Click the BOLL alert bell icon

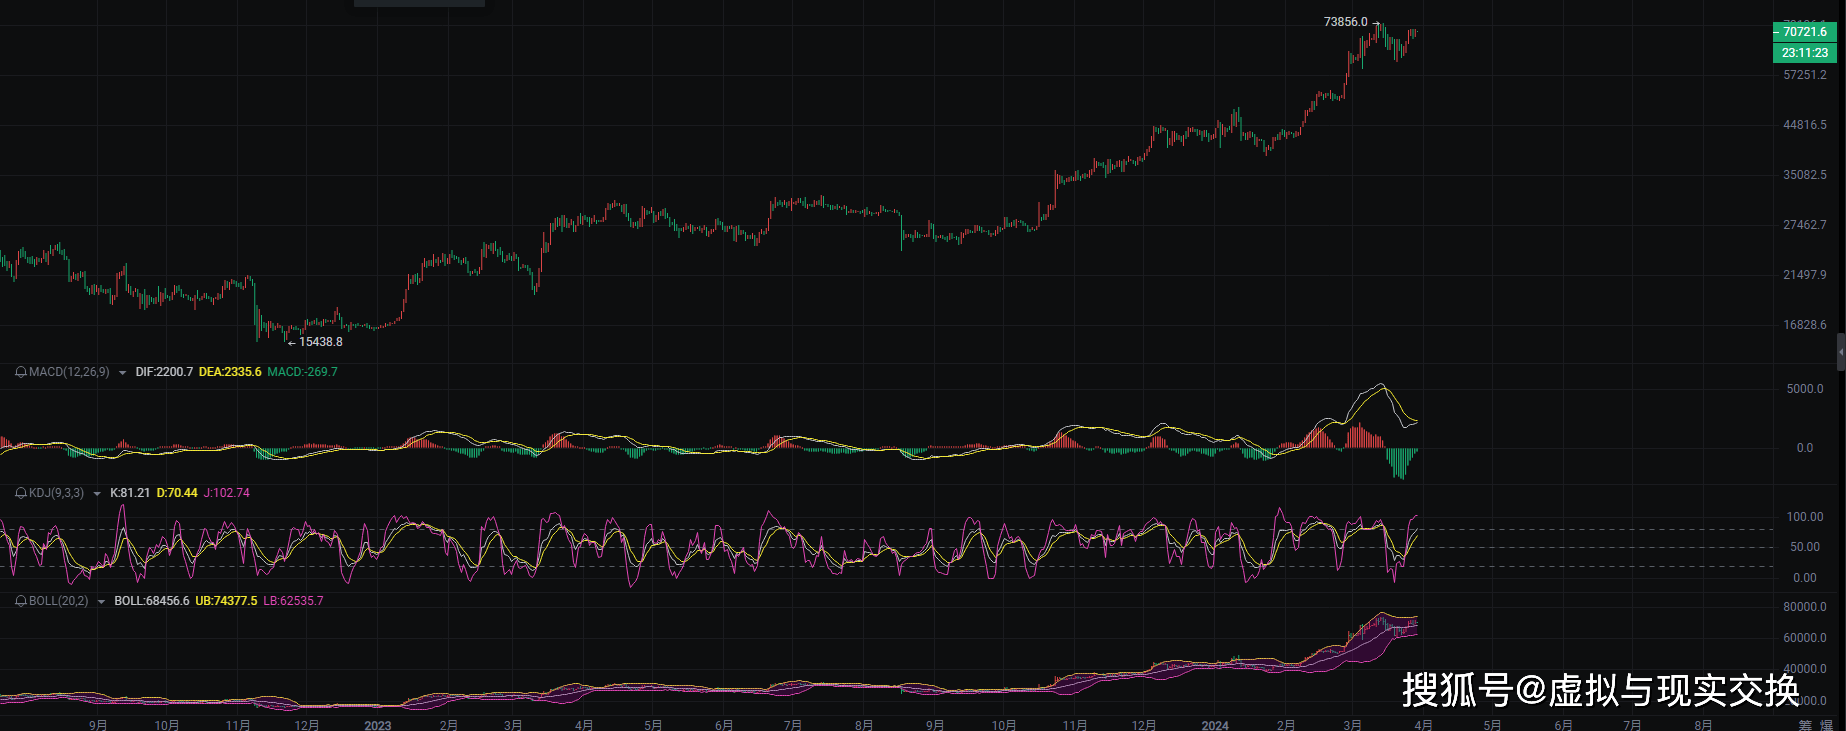[20, 601]
